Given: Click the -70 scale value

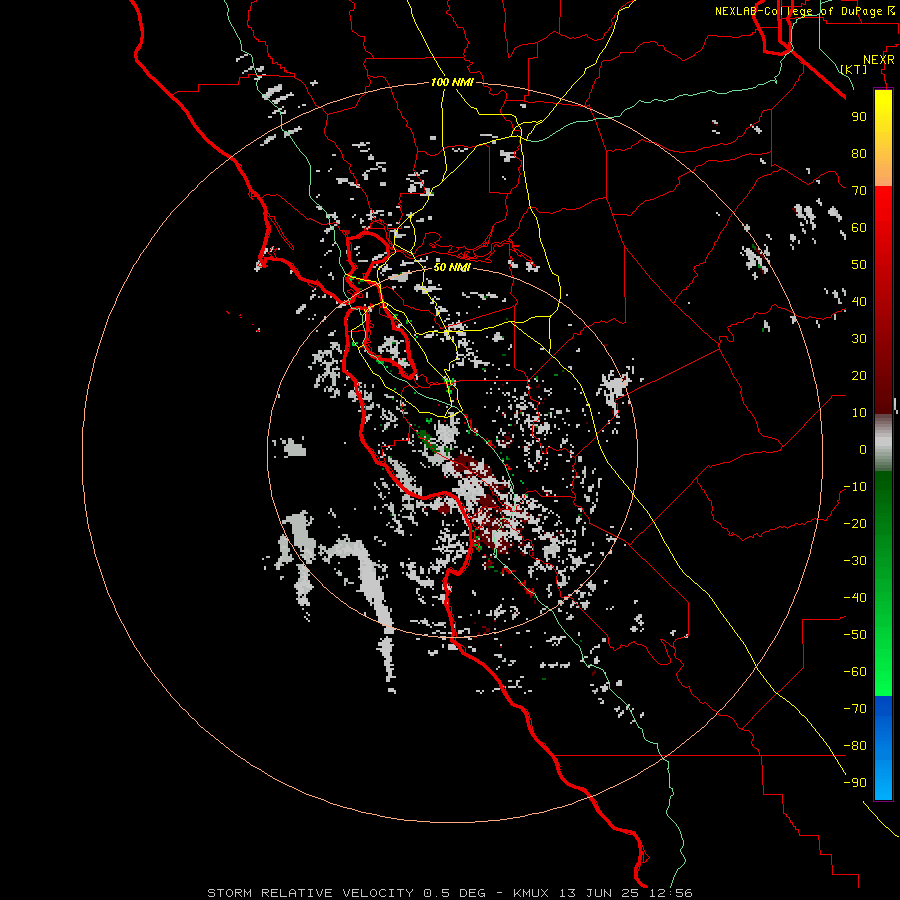Looking at the screenshot, I should pyautogui.click(x=855, y=709).
